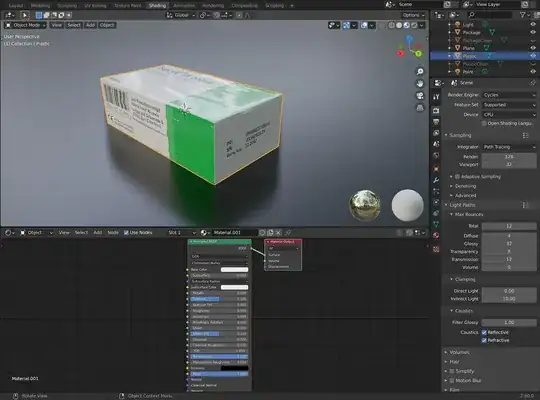Click the tweak select tool icon in header

click(24, 15)
